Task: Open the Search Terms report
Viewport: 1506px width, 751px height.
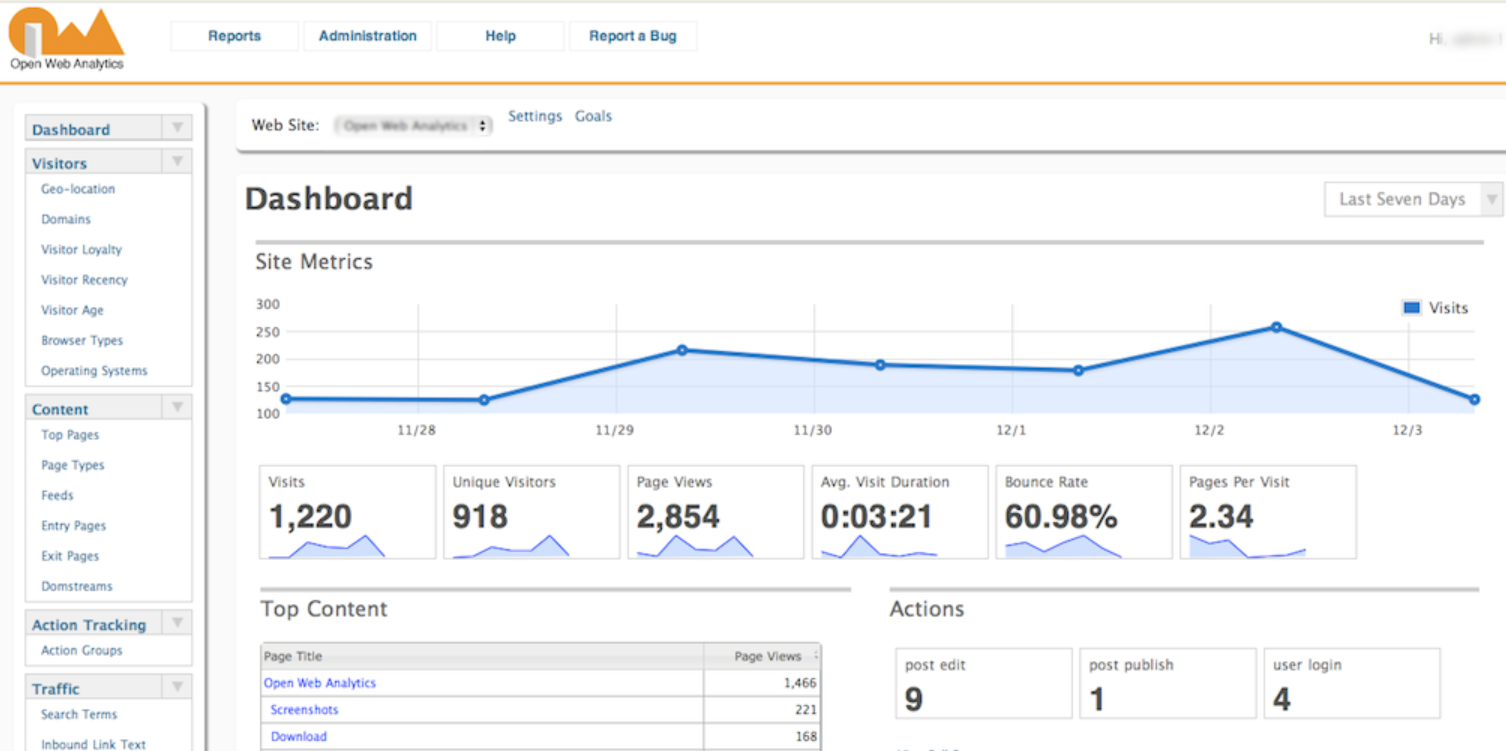Action: [79, 714]
